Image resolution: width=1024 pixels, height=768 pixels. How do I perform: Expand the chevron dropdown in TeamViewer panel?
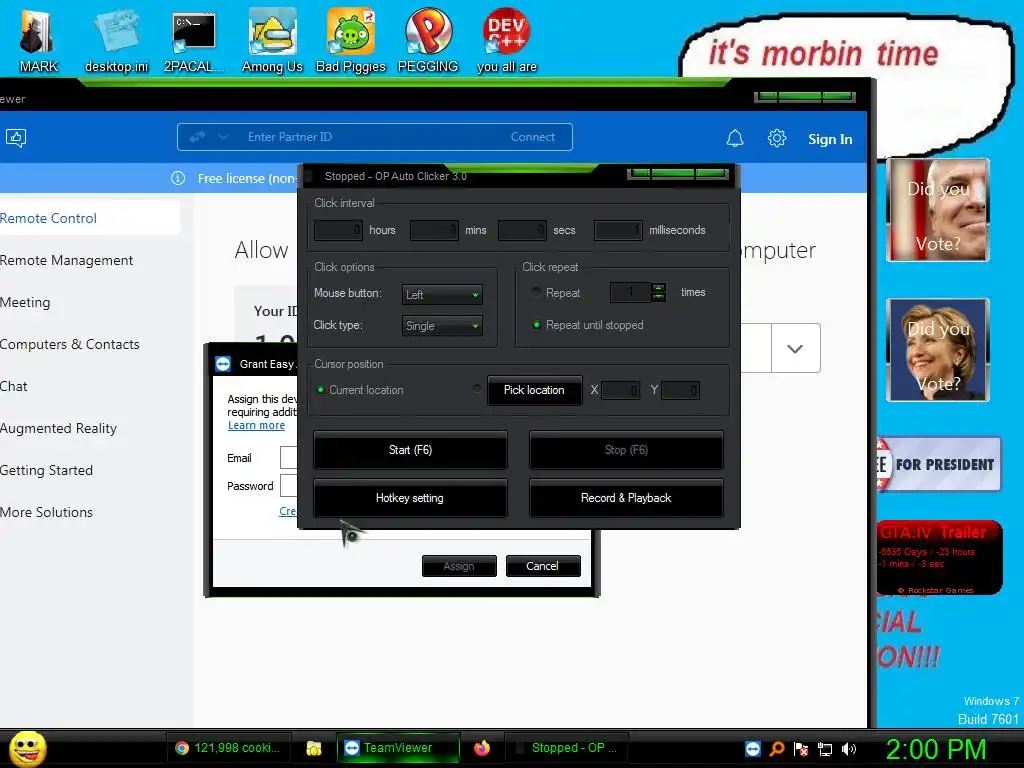point(795,348)
